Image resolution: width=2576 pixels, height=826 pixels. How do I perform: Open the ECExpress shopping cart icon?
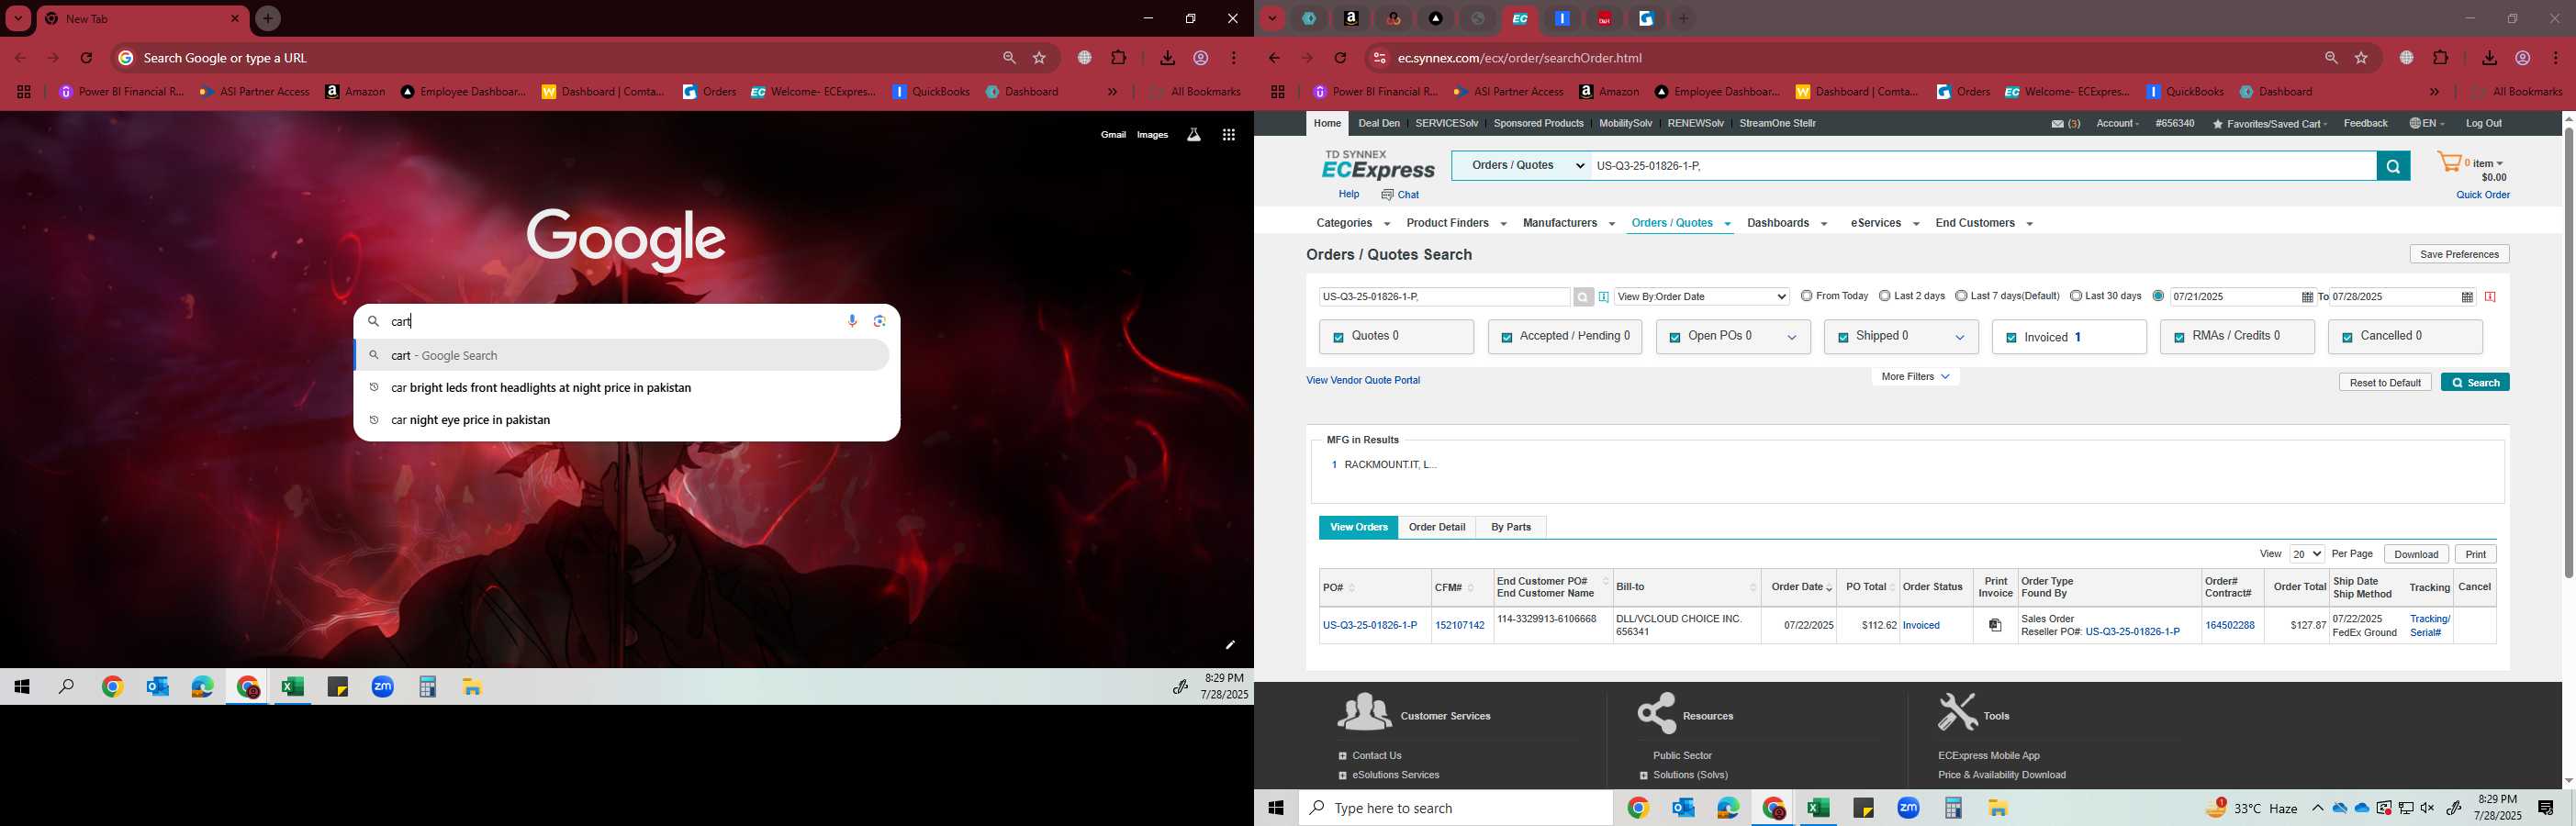click(2449, 164)
